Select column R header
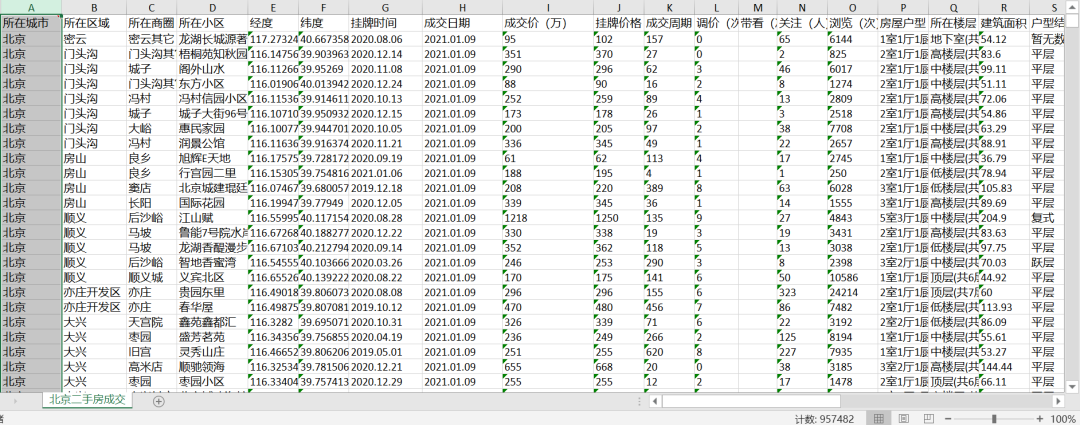Screen dimensions: 1080x425 click(x=1004, y=8)
